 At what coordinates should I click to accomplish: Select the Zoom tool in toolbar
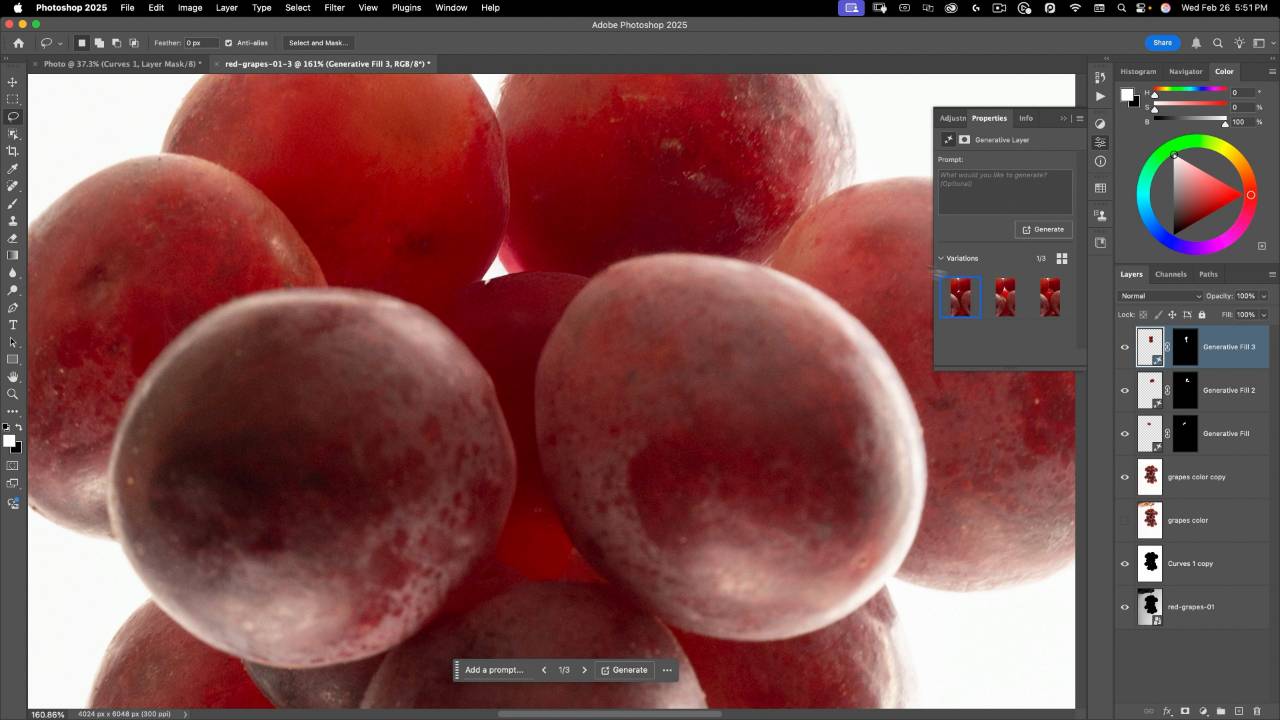13,394
